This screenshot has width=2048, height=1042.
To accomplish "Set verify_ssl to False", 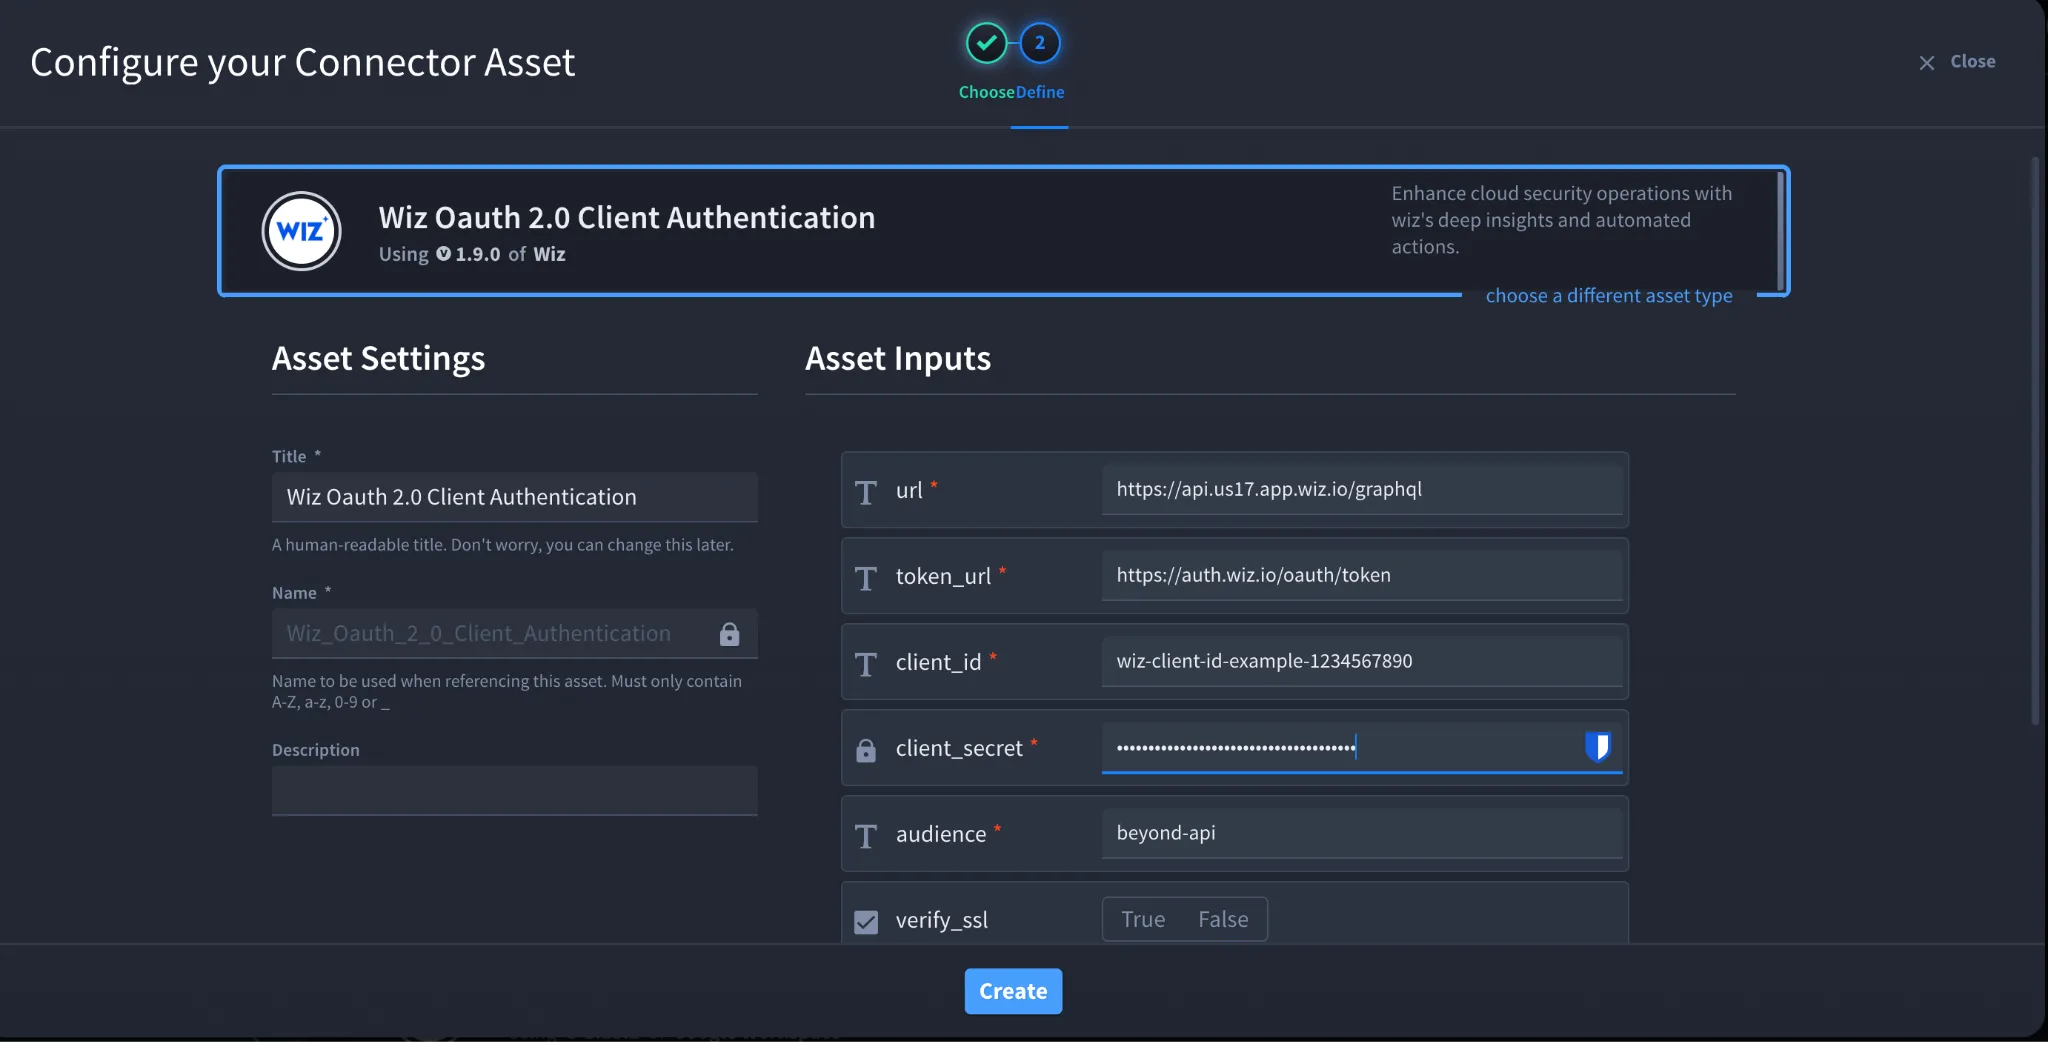I will click(x=1223, y=919).
